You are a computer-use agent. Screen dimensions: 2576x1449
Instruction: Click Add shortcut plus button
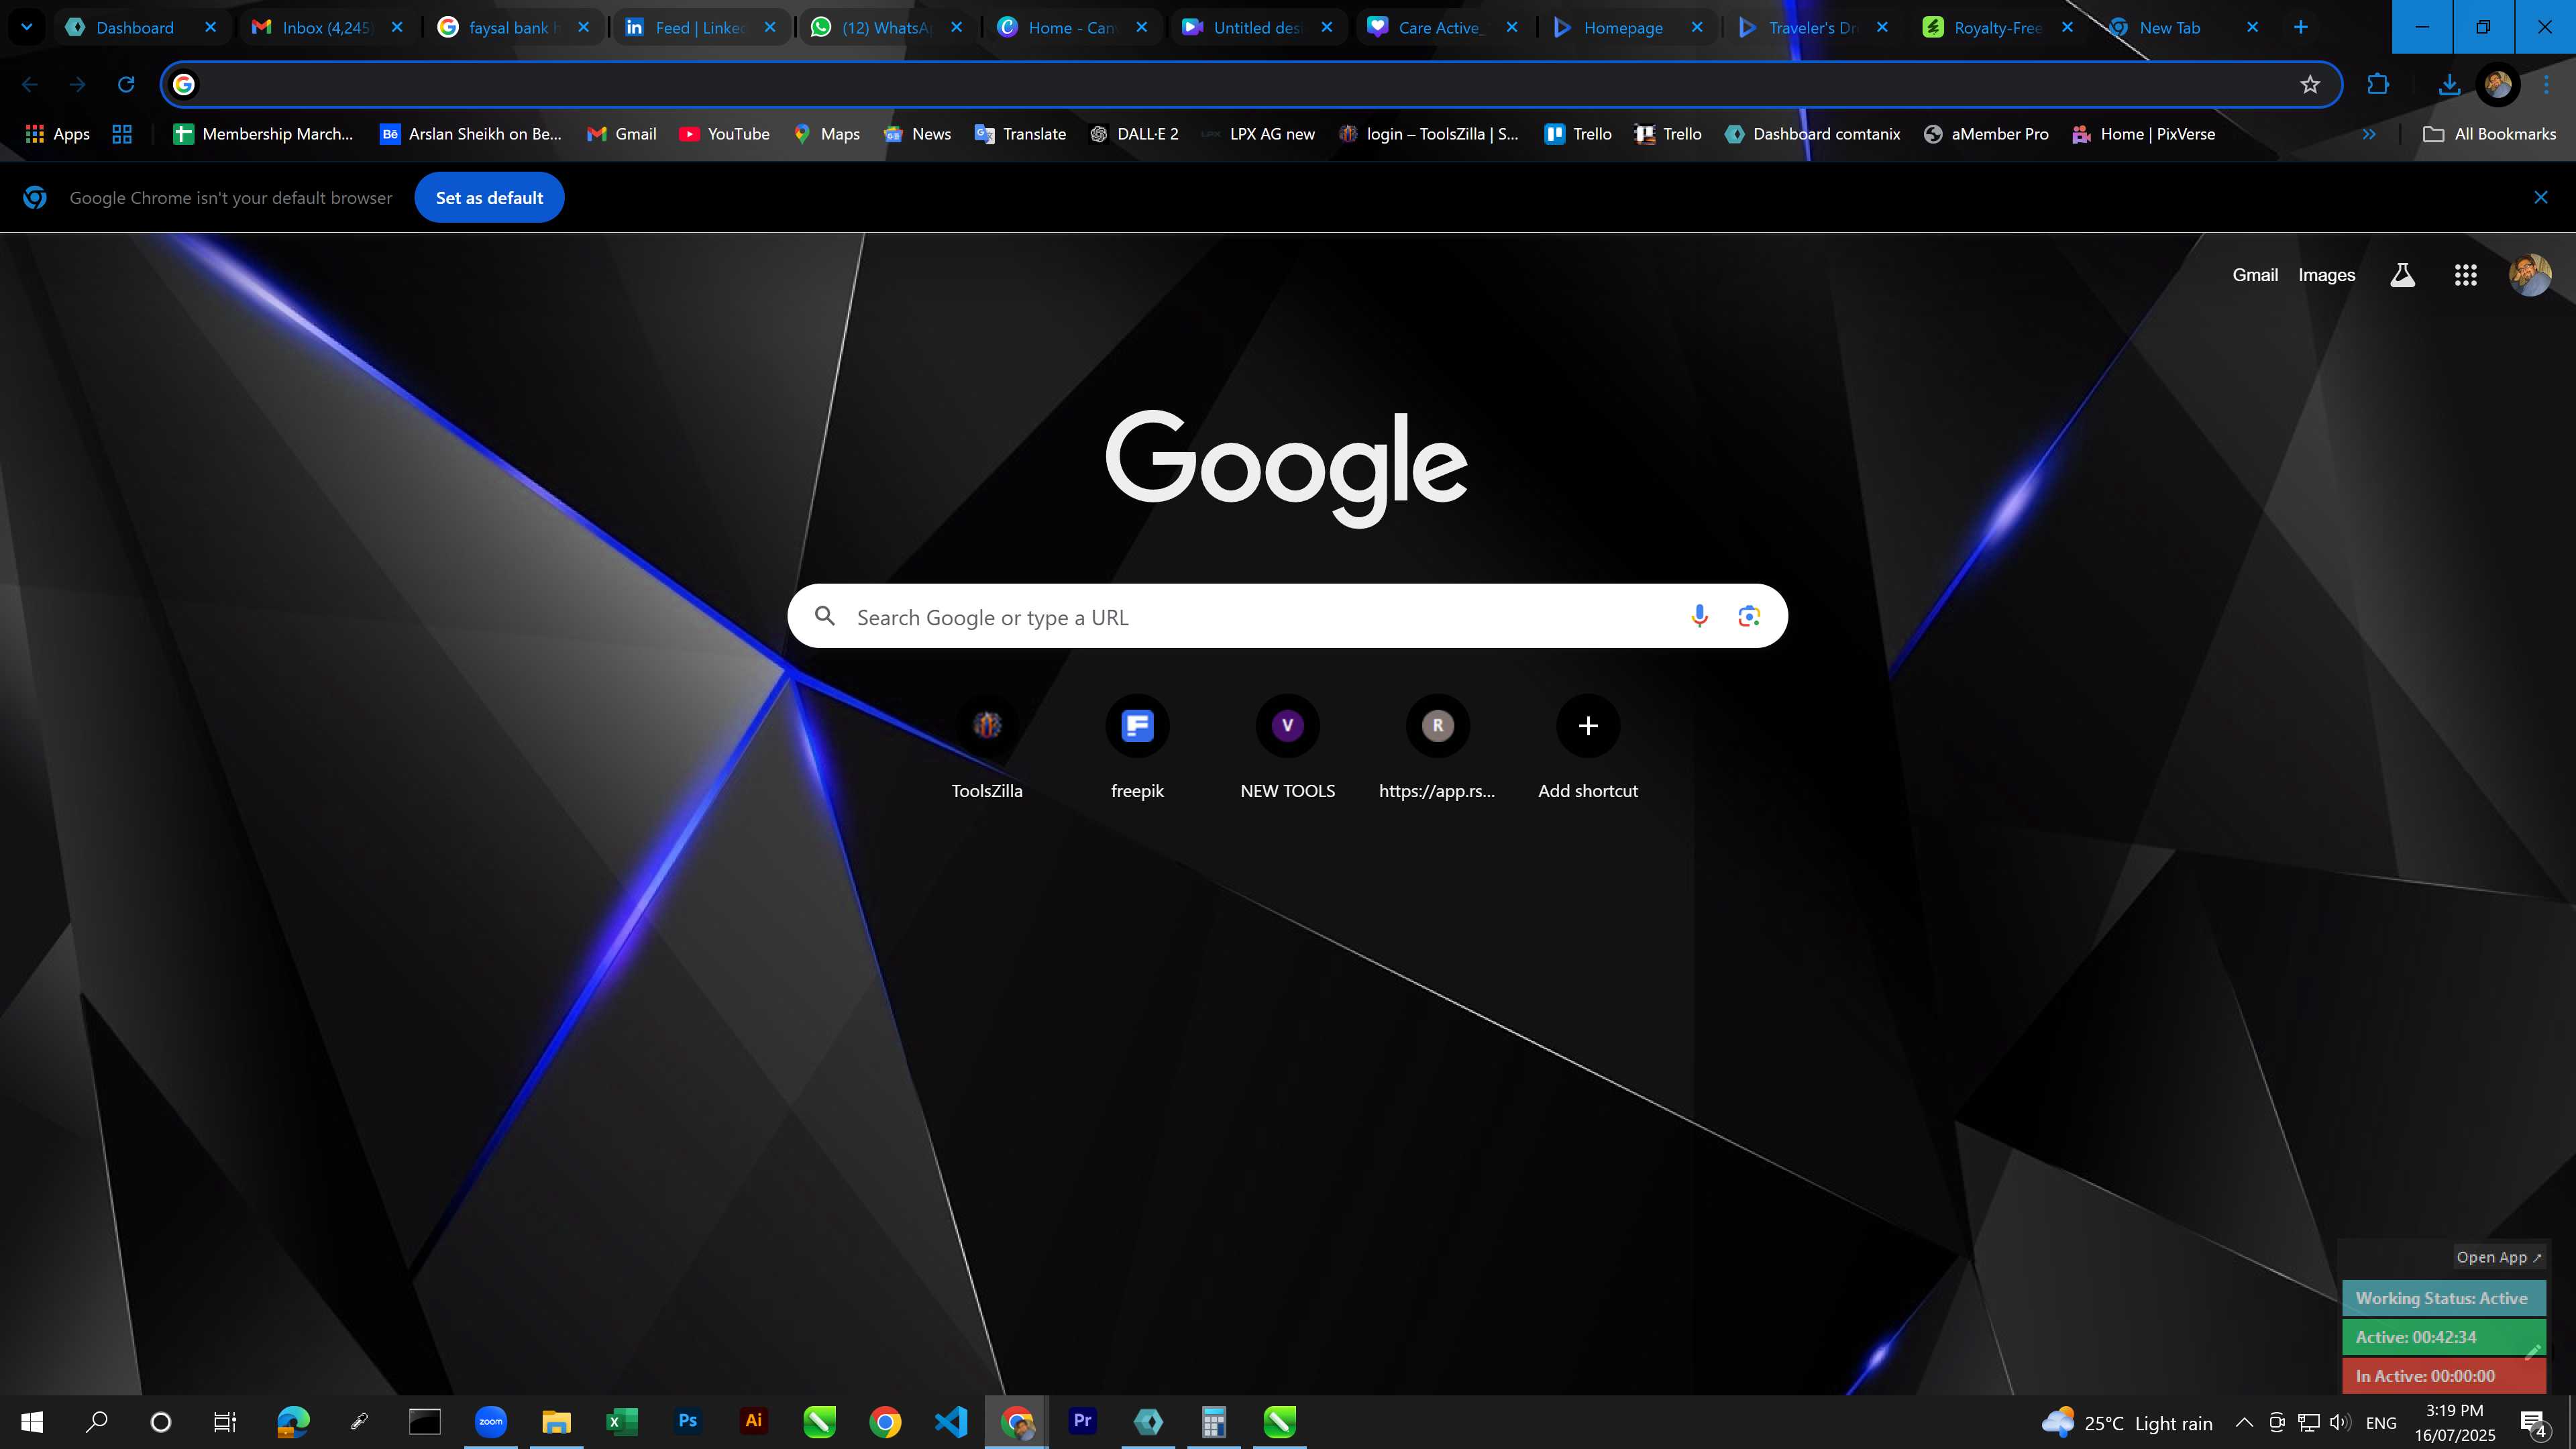pos(1588,726)
